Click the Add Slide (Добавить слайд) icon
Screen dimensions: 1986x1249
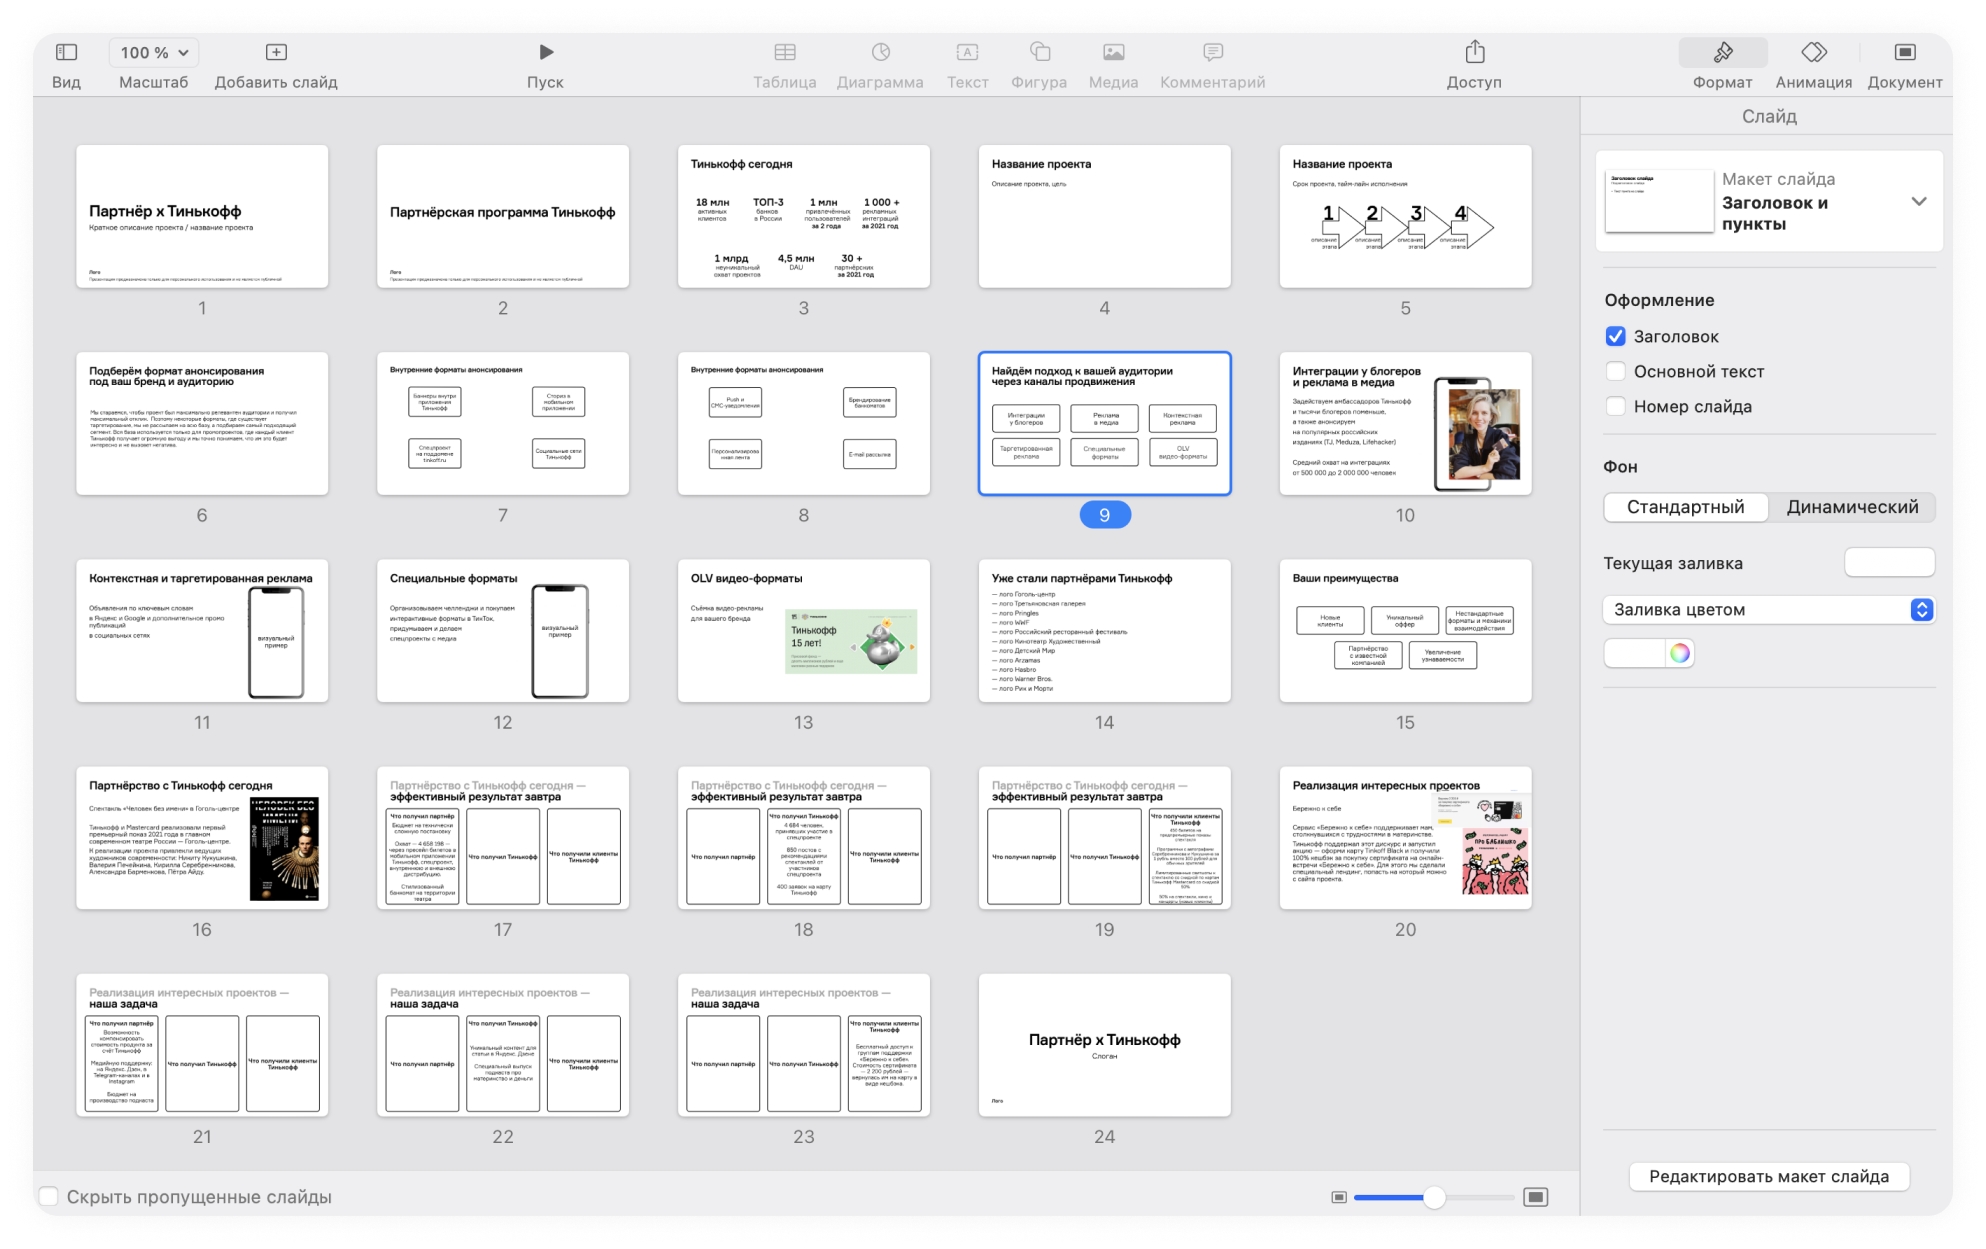[x=276, y=52]
